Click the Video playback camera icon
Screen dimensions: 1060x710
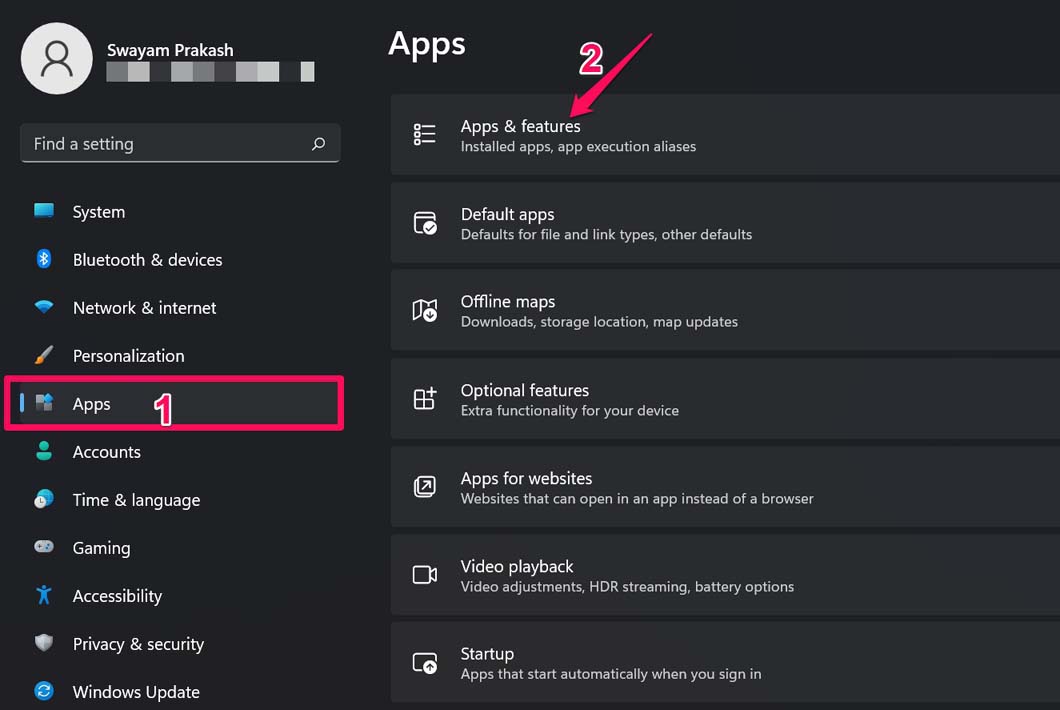(425, 575)
